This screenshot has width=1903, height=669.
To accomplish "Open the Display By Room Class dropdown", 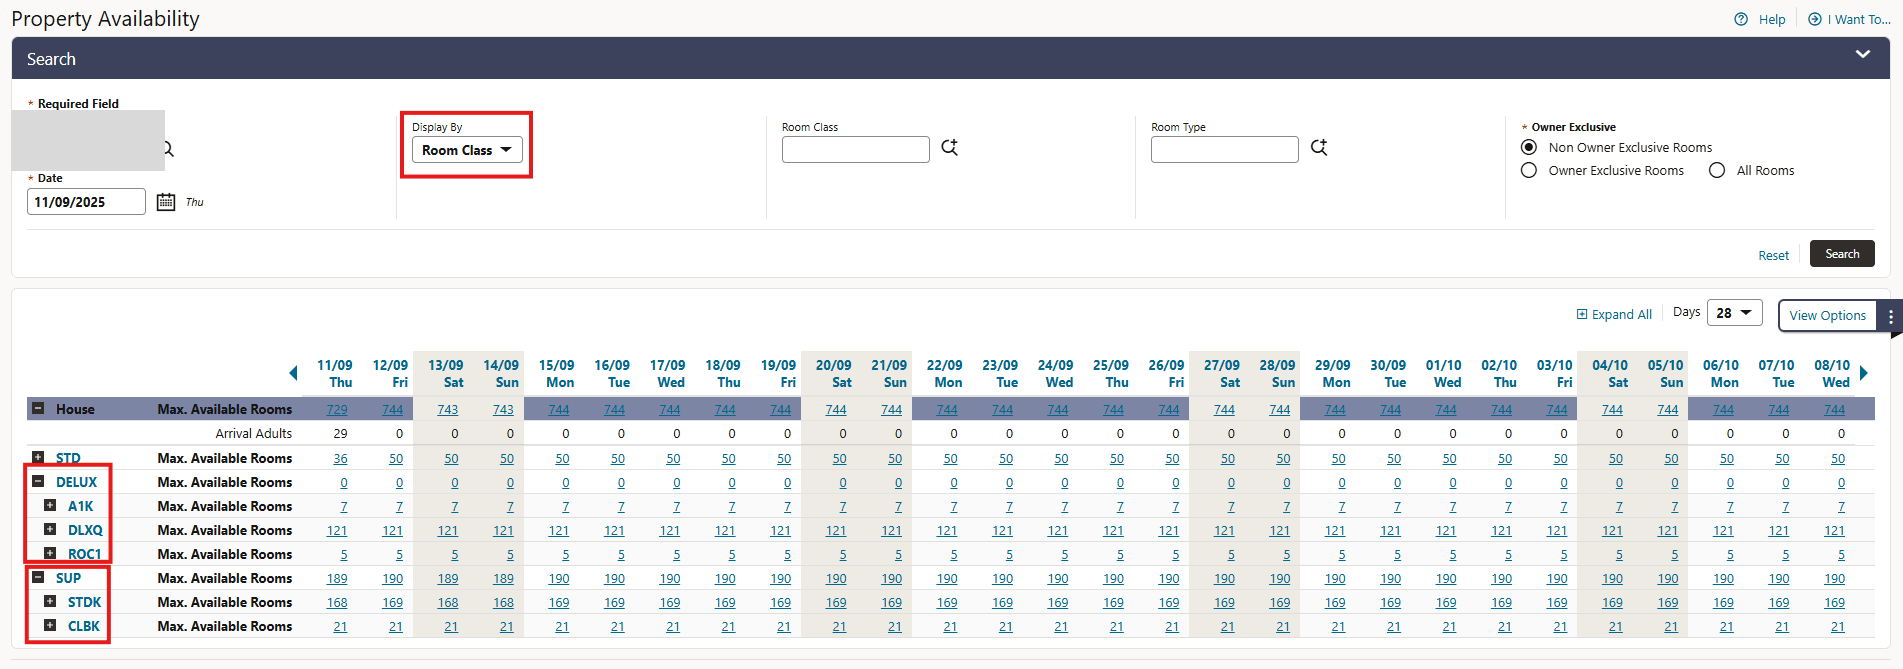I will pos(467,150).
